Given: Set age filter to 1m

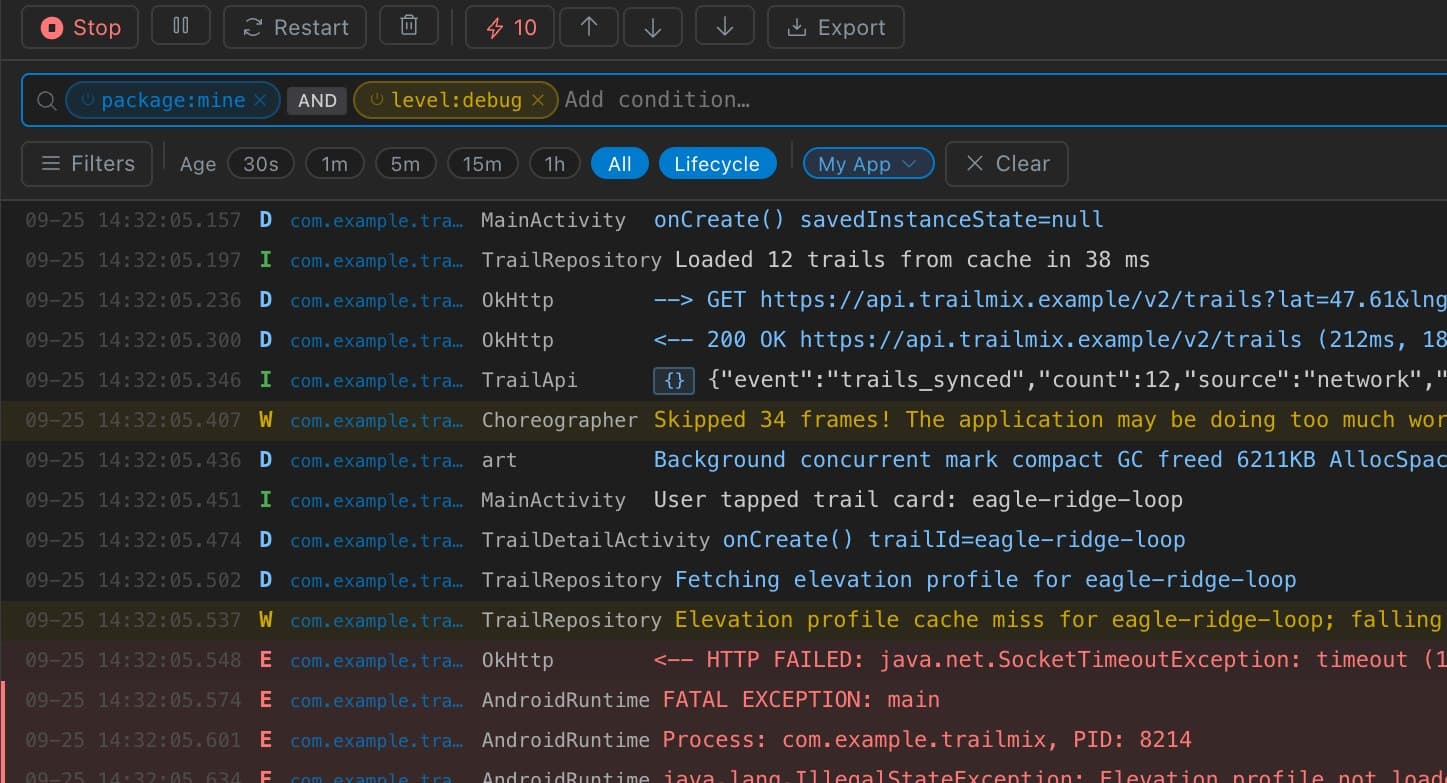Looking at the screenshot, I should [x=335, y=164].
